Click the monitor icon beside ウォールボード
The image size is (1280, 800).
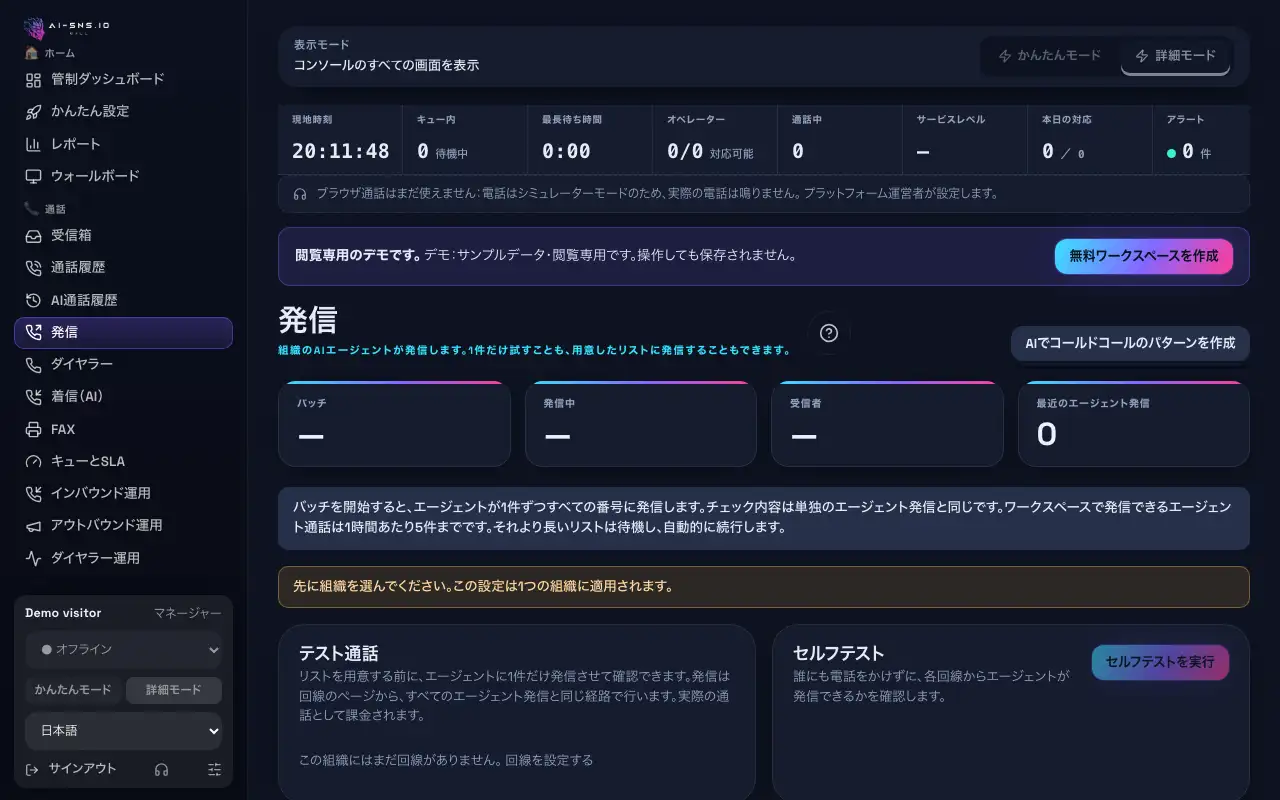pos(33,176)
